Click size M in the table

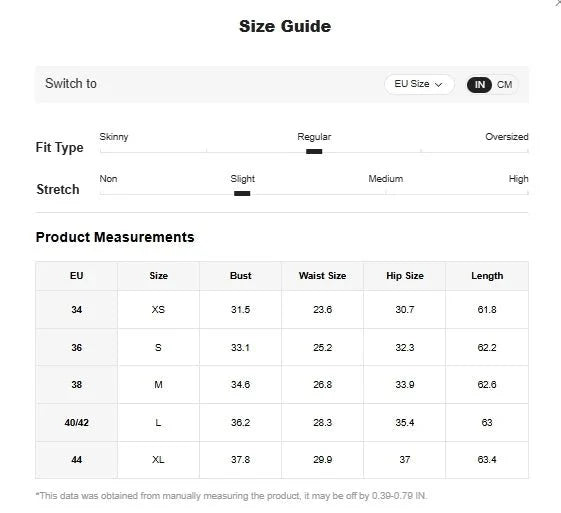[x=158, y=385]
